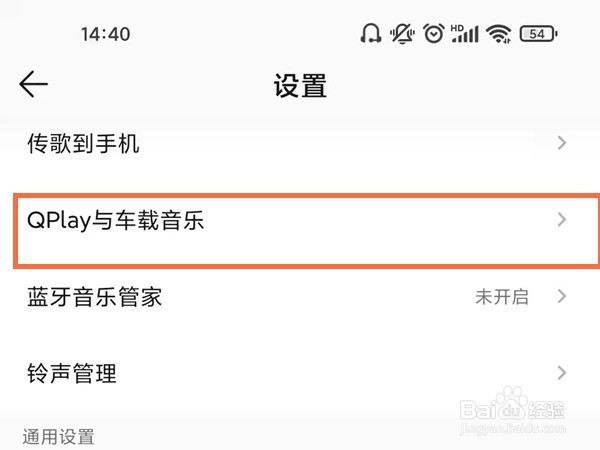Tap the HD signal strength icon
The image size is (600, 450).
(465, 34)
